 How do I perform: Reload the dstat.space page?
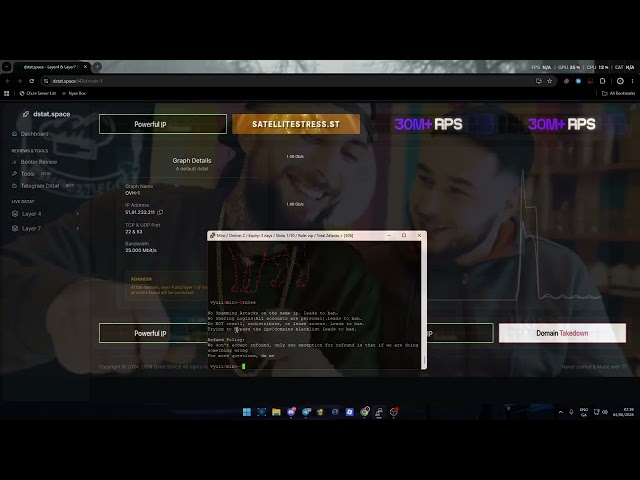point(31,81)
